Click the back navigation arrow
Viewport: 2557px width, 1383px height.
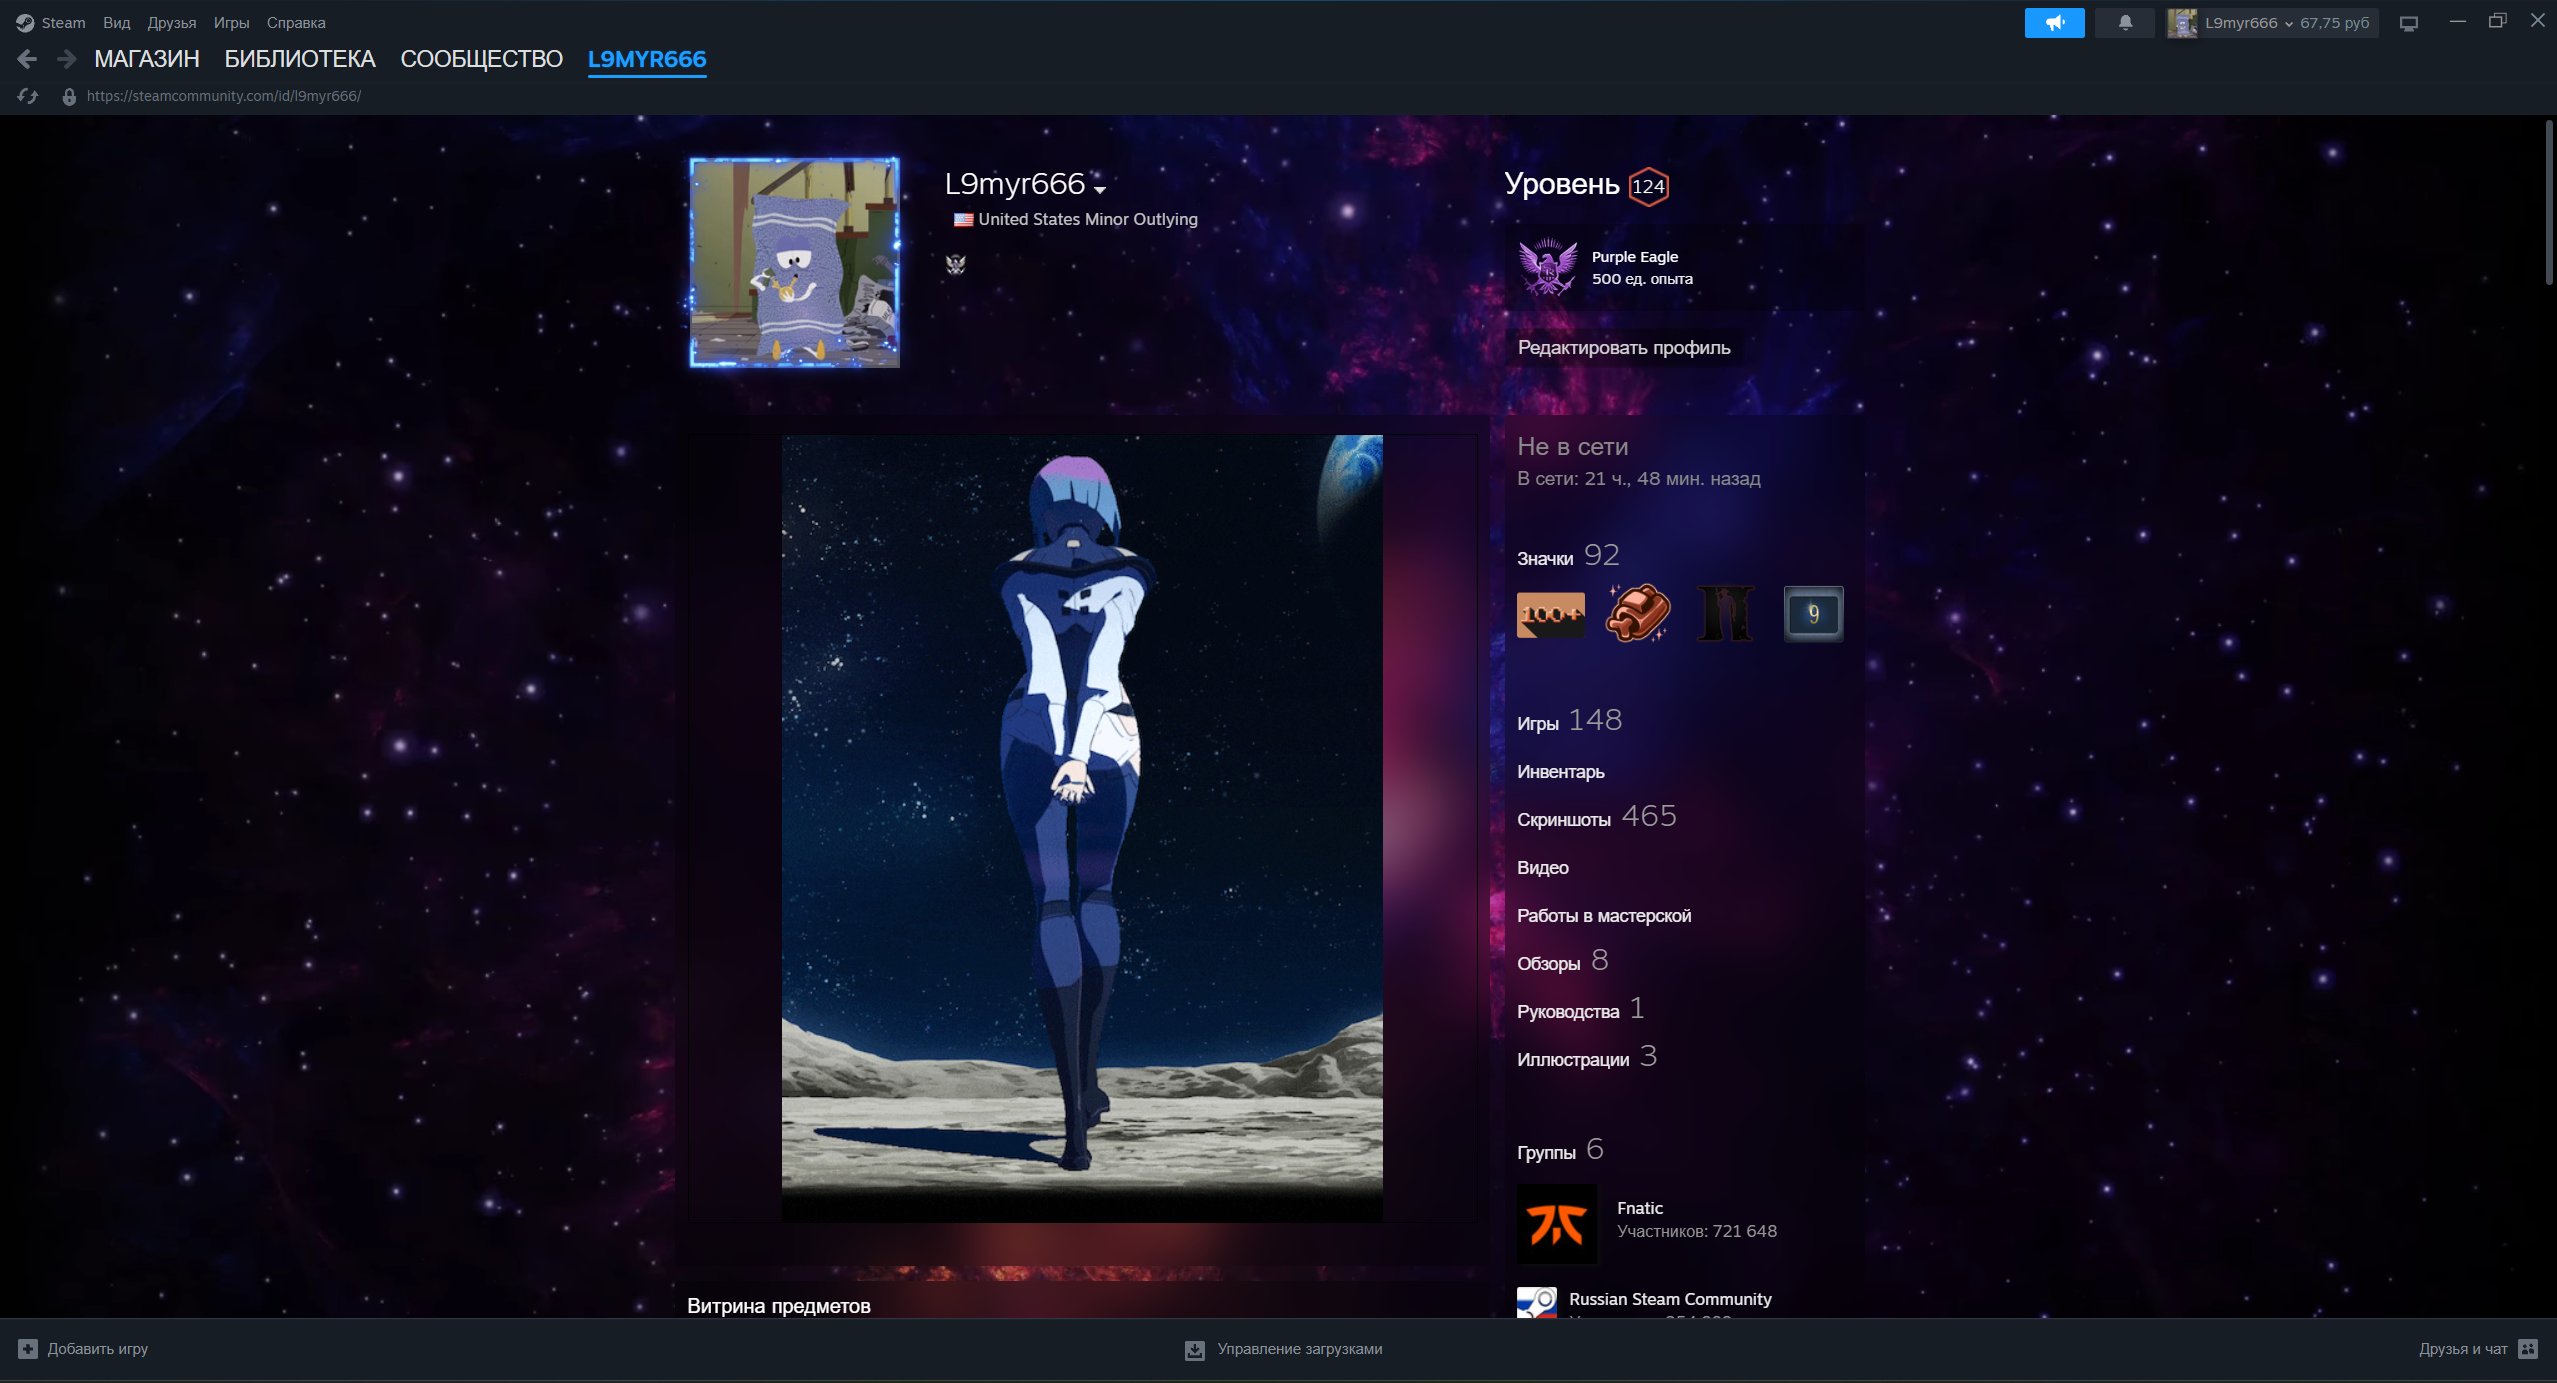pos(27,59)
